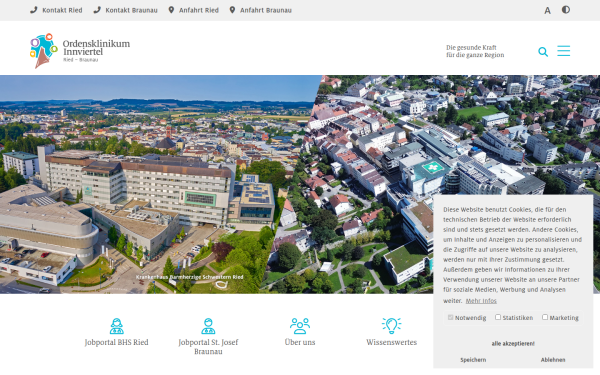This screenshot has height=375, width=600.
Task: Click the phone icon beside Kontakt Ried
Action: pos(34,10)
